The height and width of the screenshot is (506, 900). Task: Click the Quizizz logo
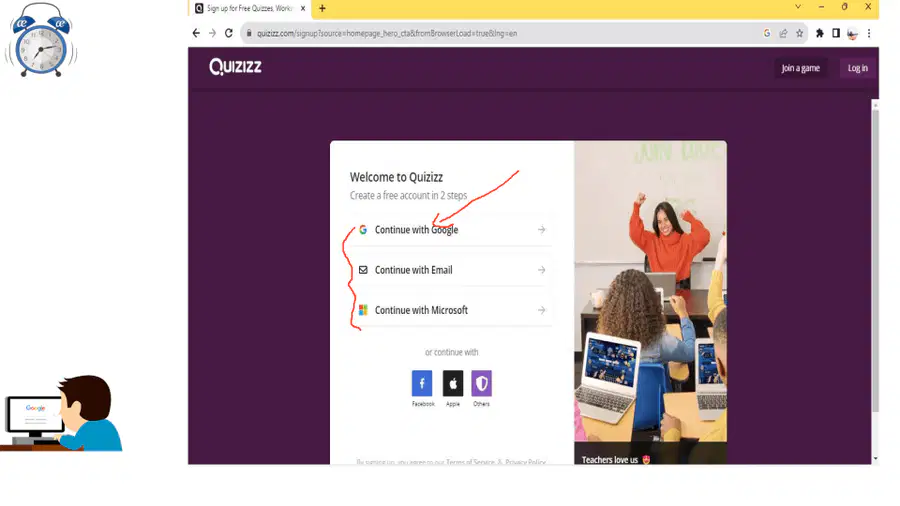[235, 67]
